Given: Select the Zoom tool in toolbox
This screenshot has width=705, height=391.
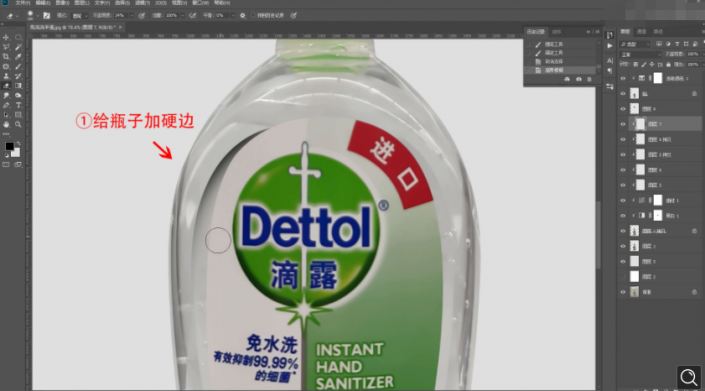Looking at the screenshot, I should pyautogui.click(x=18, y=124).
